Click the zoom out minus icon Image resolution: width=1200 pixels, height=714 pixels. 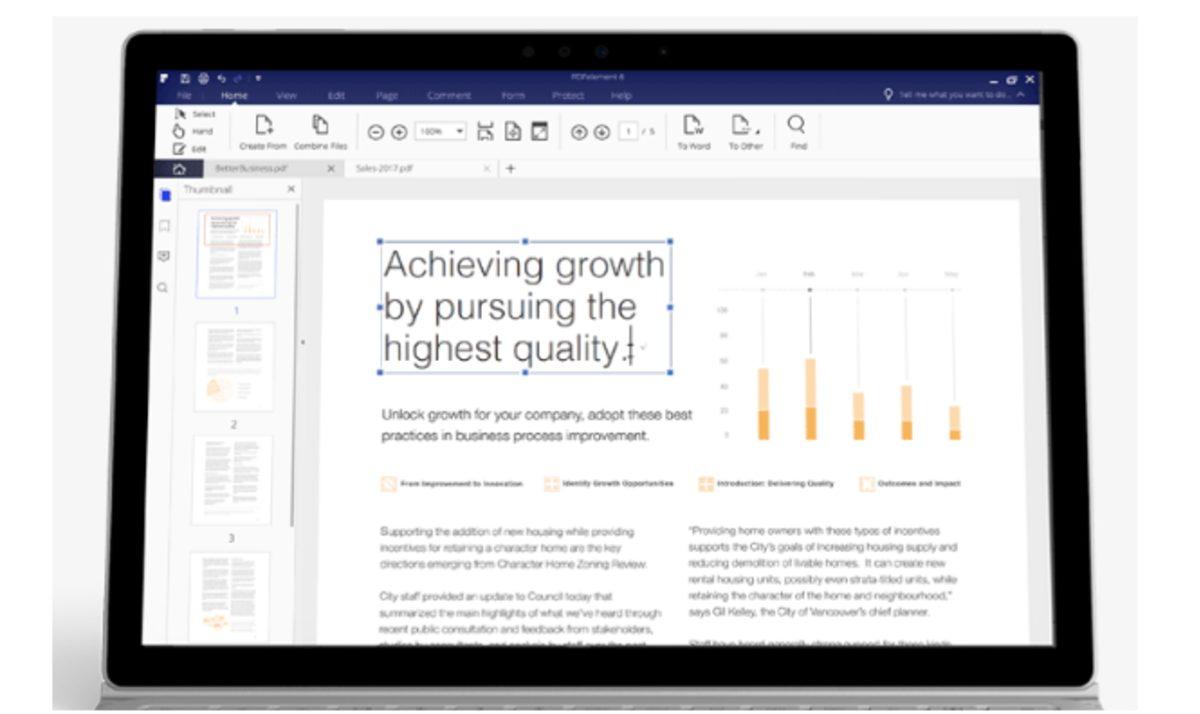pos(376,132)
